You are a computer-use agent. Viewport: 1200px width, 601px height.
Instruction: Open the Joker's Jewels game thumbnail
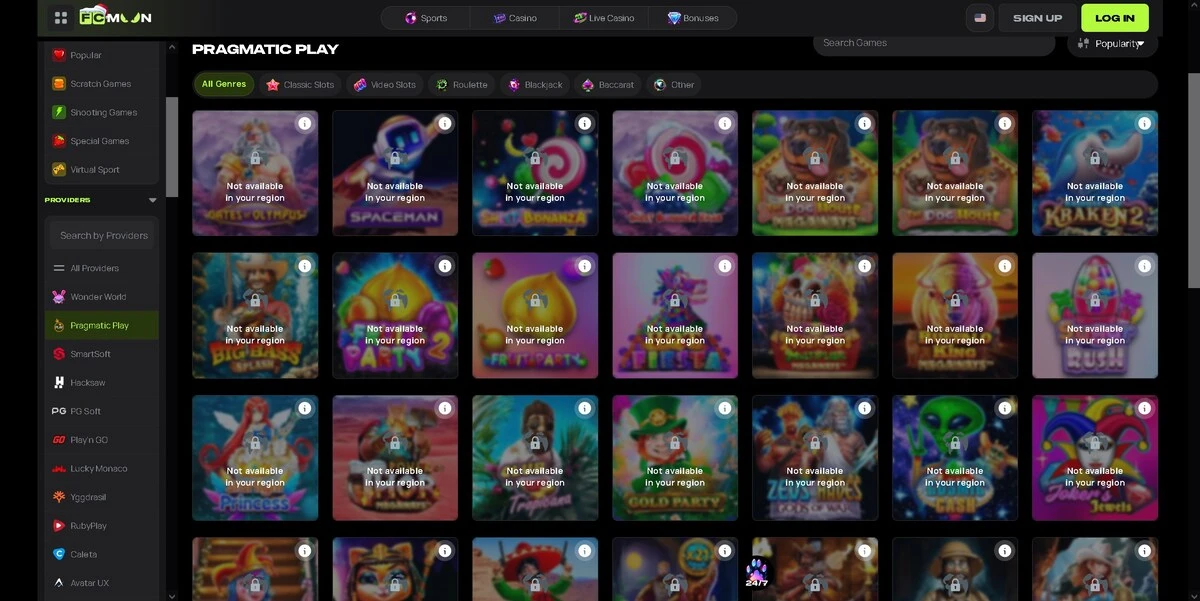1095,458
